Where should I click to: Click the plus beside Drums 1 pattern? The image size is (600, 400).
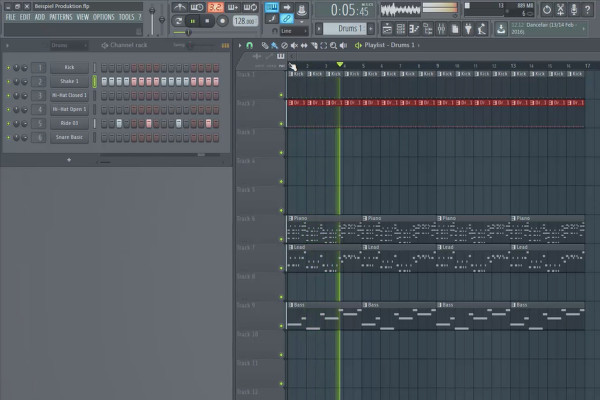click(x=370, y=29)
